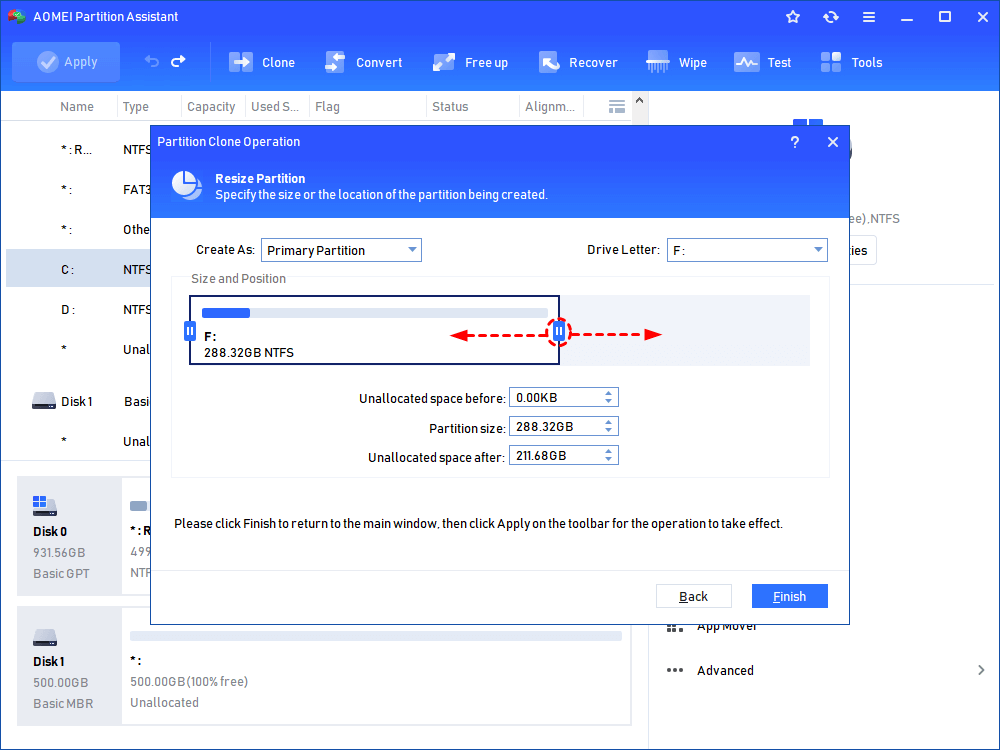Increase Unallocated space after value
The image size is (1000, 750).
point(608,451)
